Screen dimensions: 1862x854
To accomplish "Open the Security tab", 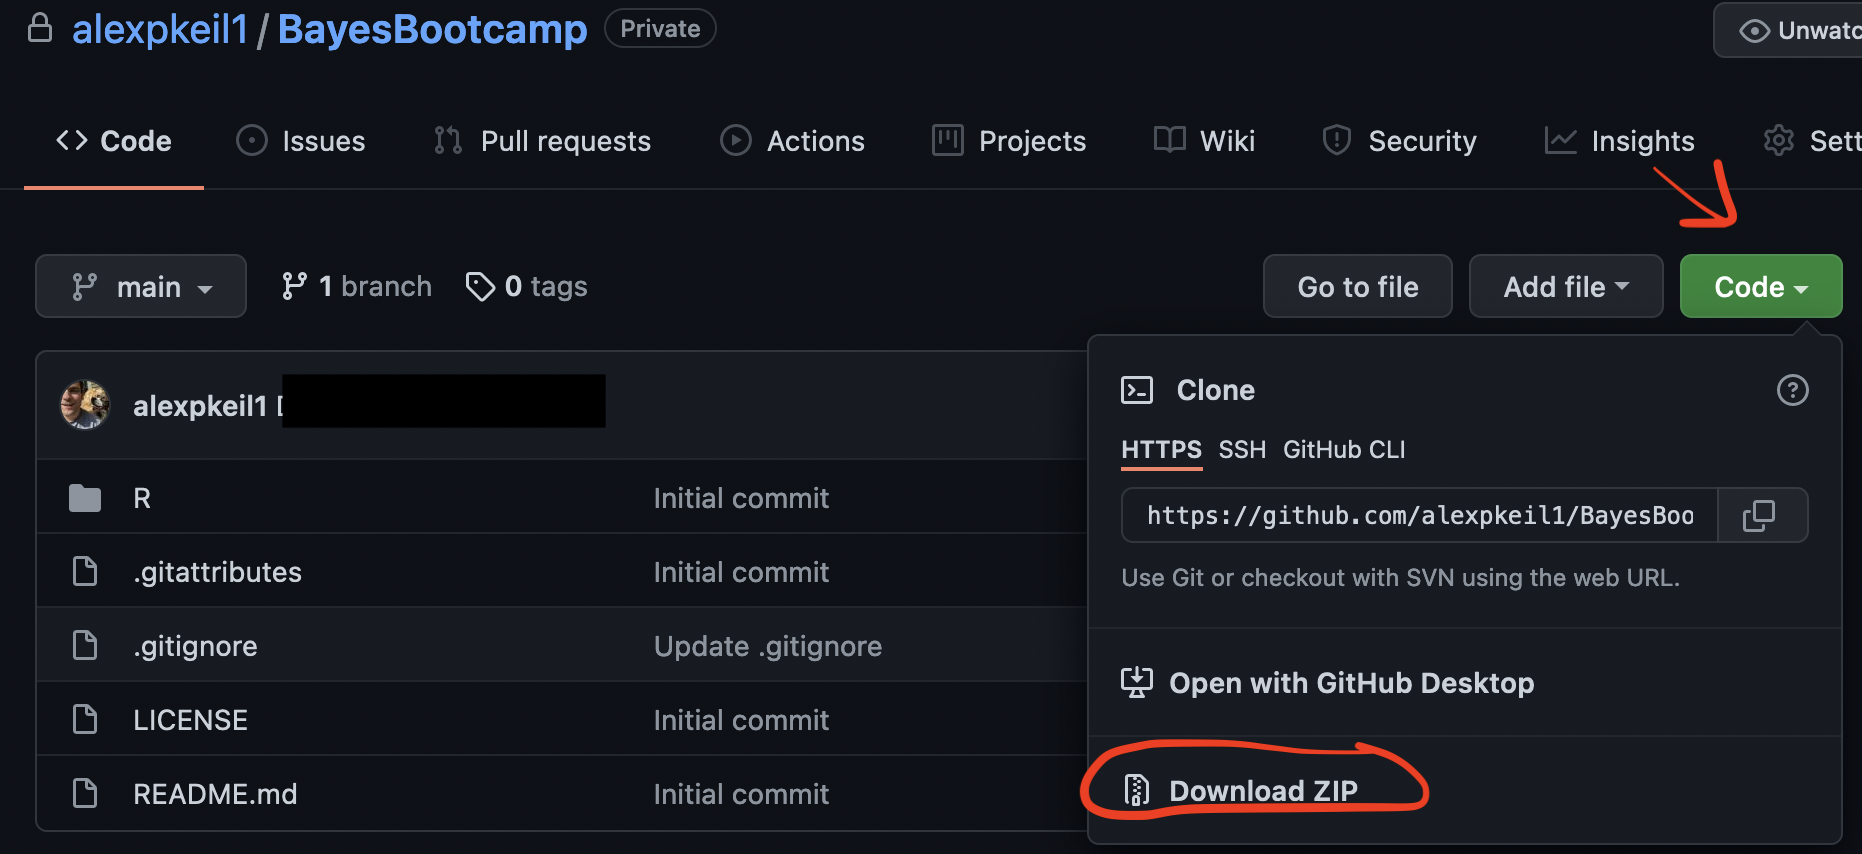I will tap(1399, 141).
